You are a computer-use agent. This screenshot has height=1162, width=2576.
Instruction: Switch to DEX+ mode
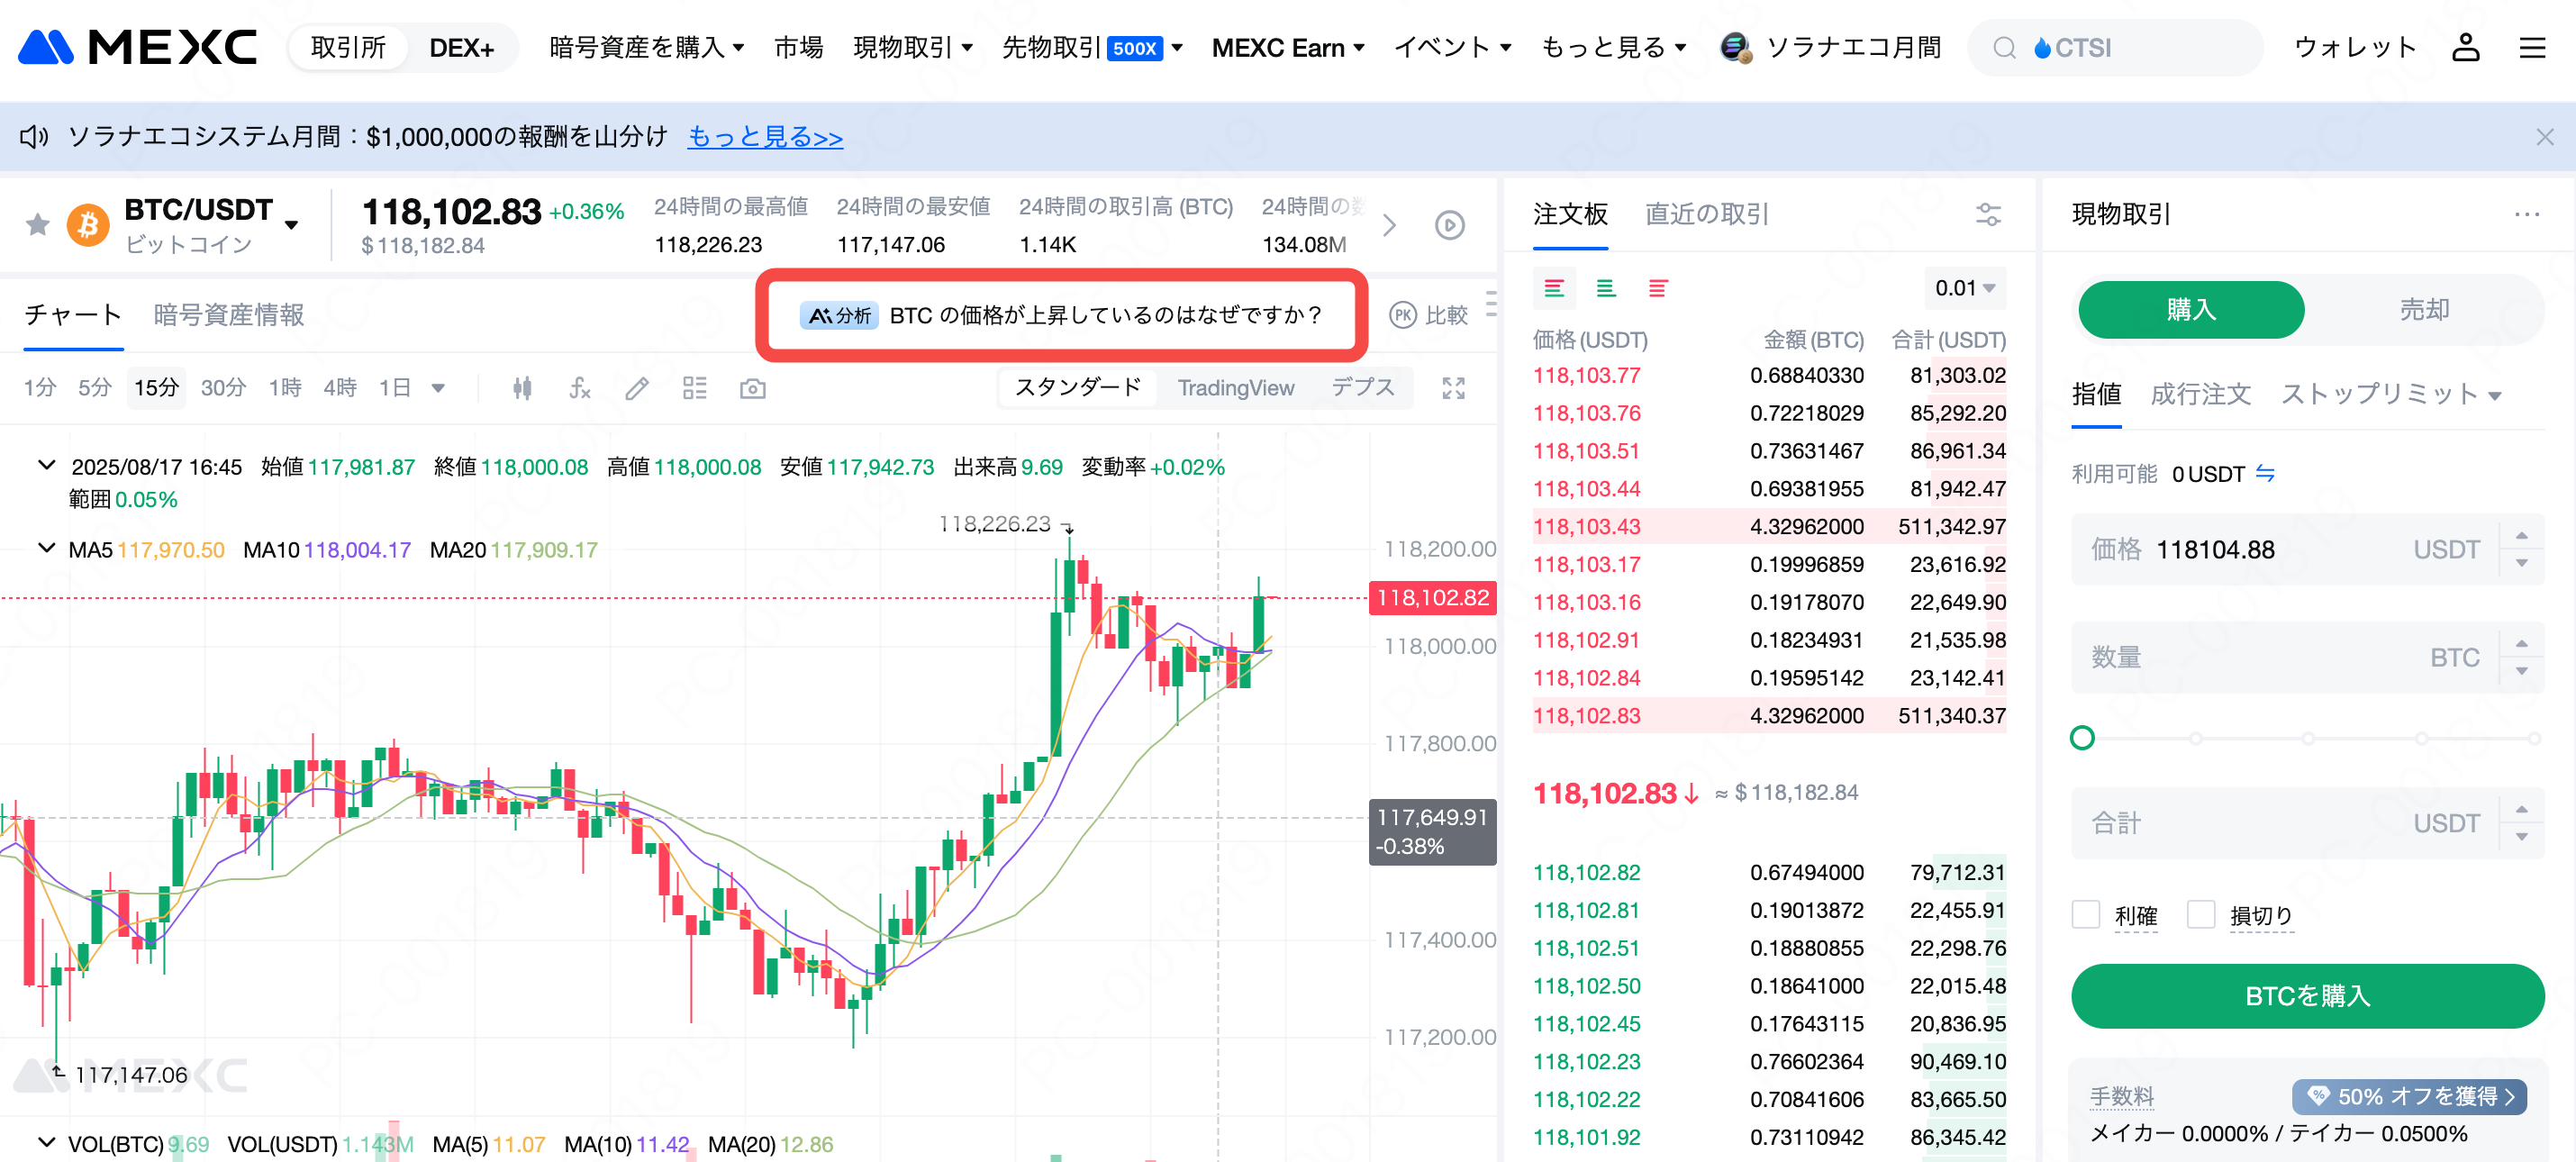(461, 47)
